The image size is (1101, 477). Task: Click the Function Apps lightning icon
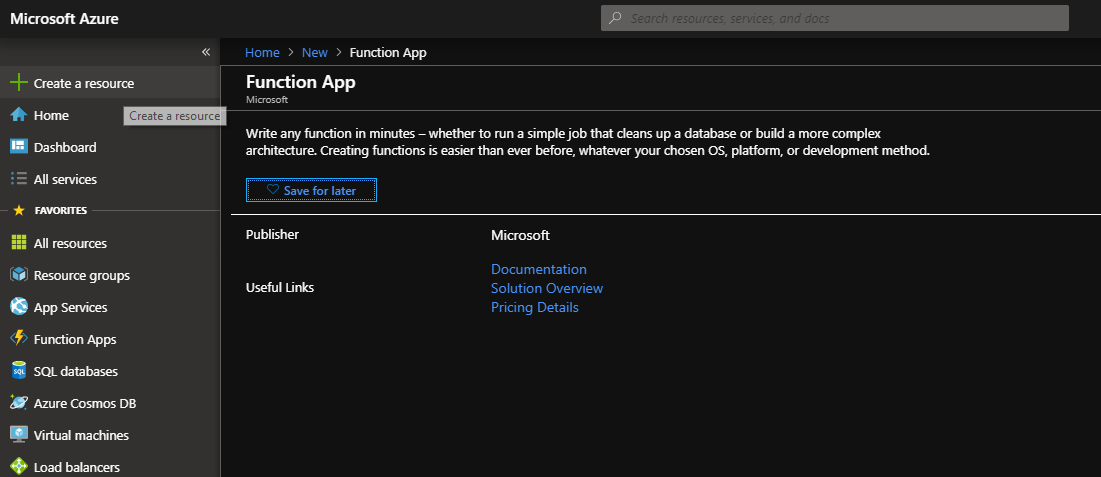[19, 339]
